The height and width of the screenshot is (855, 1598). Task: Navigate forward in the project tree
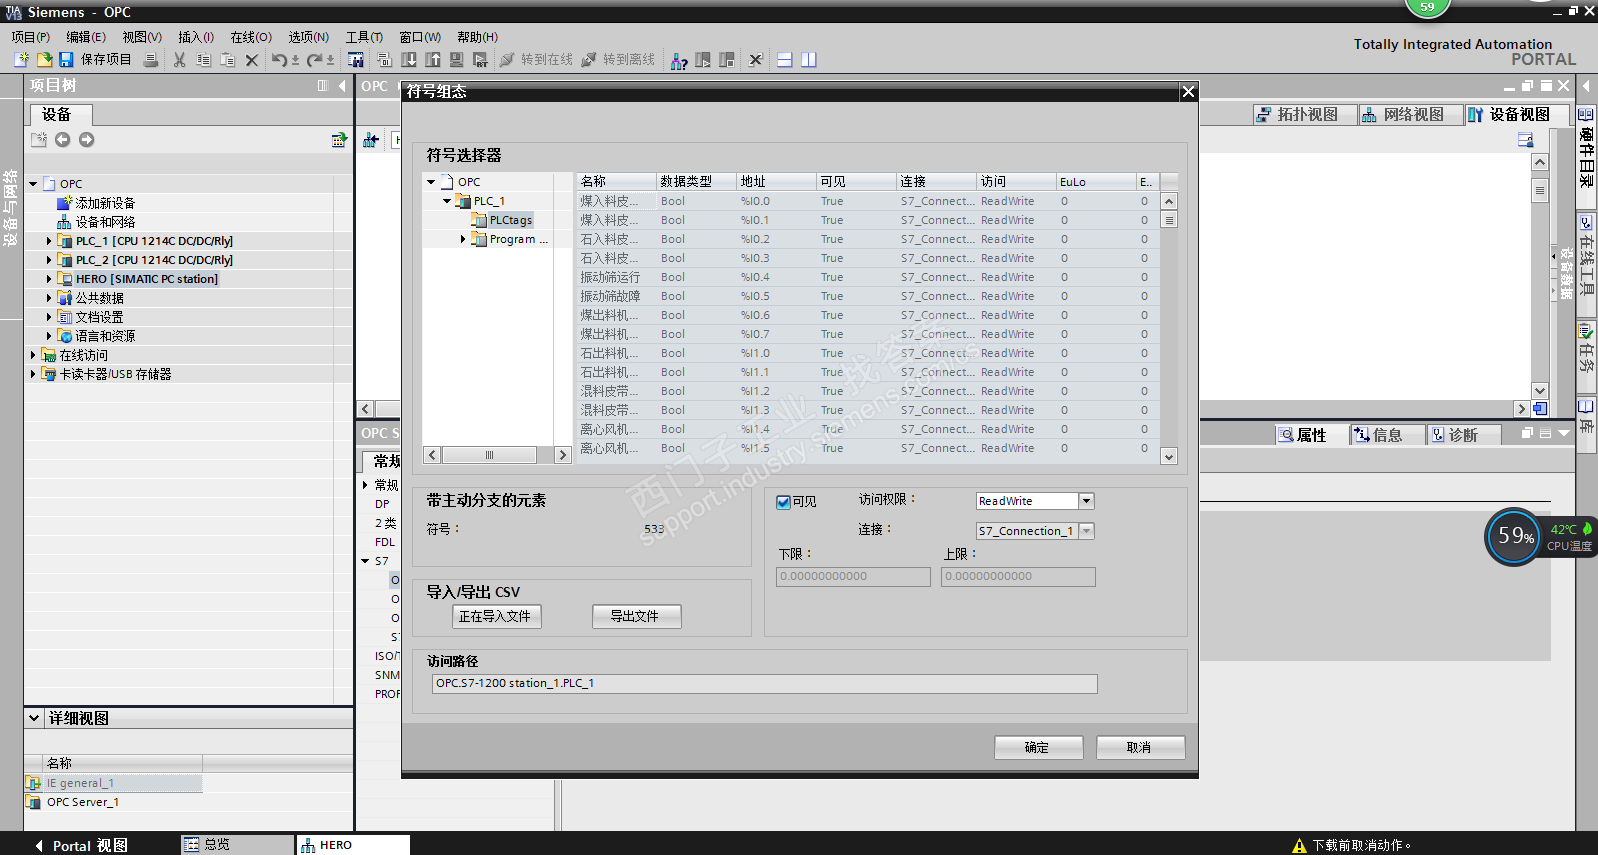click(x=87, y=140)
